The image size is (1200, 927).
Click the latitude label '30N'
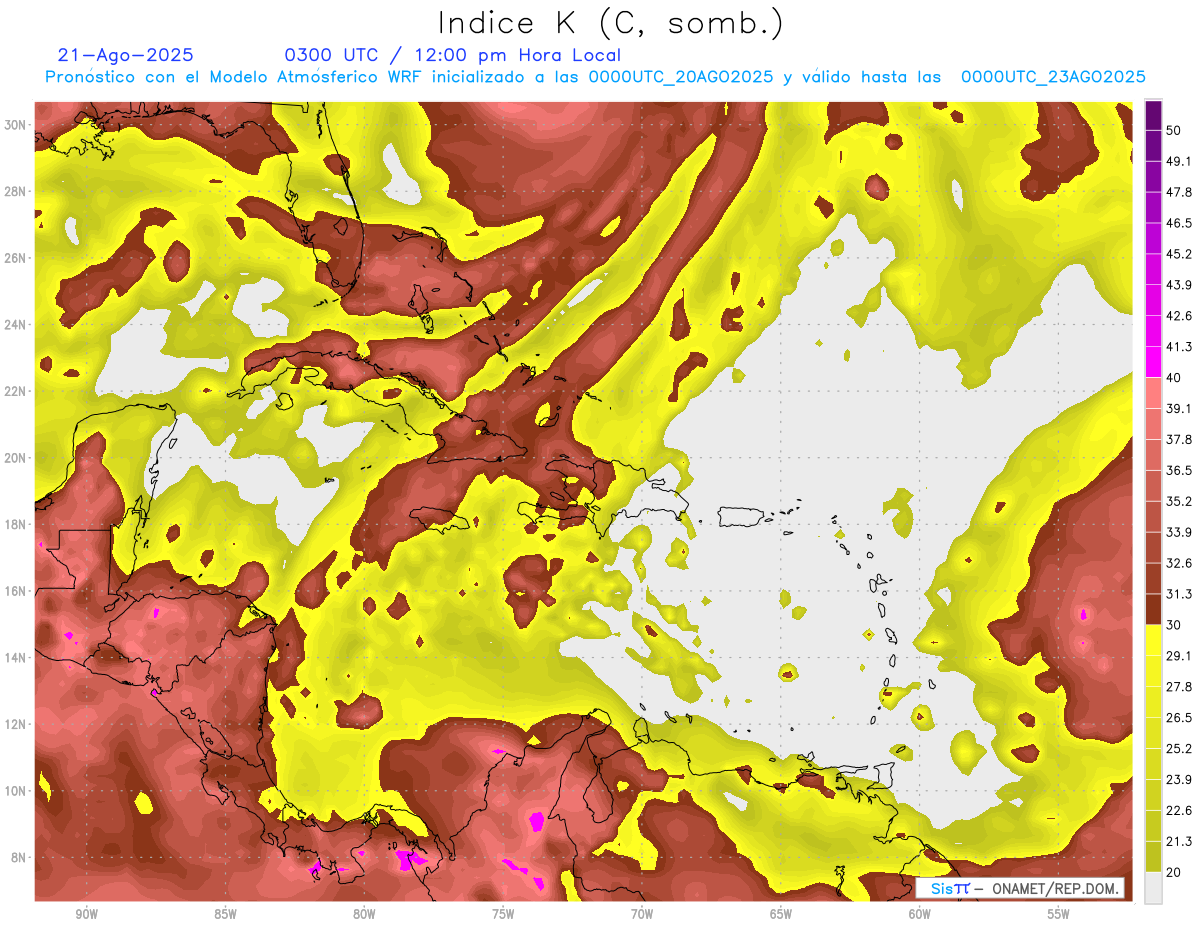tap(16, 125)
